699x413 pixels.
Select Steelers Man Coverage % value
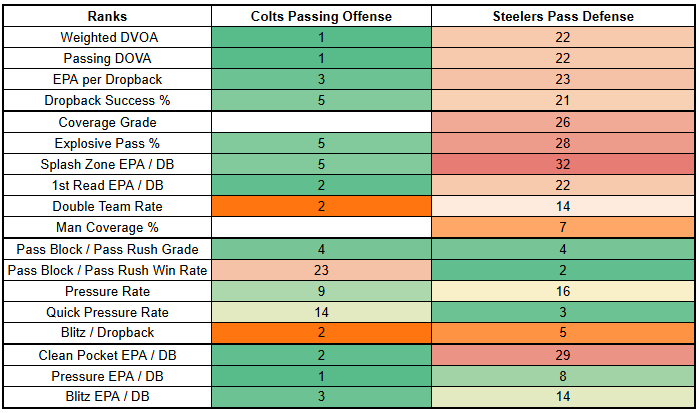point(565,227)
